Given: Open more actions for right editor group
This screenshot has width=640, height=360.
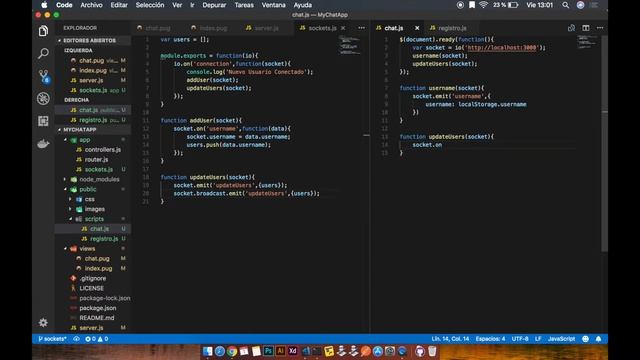Looking at the screenshot, I should coord(600,28).
